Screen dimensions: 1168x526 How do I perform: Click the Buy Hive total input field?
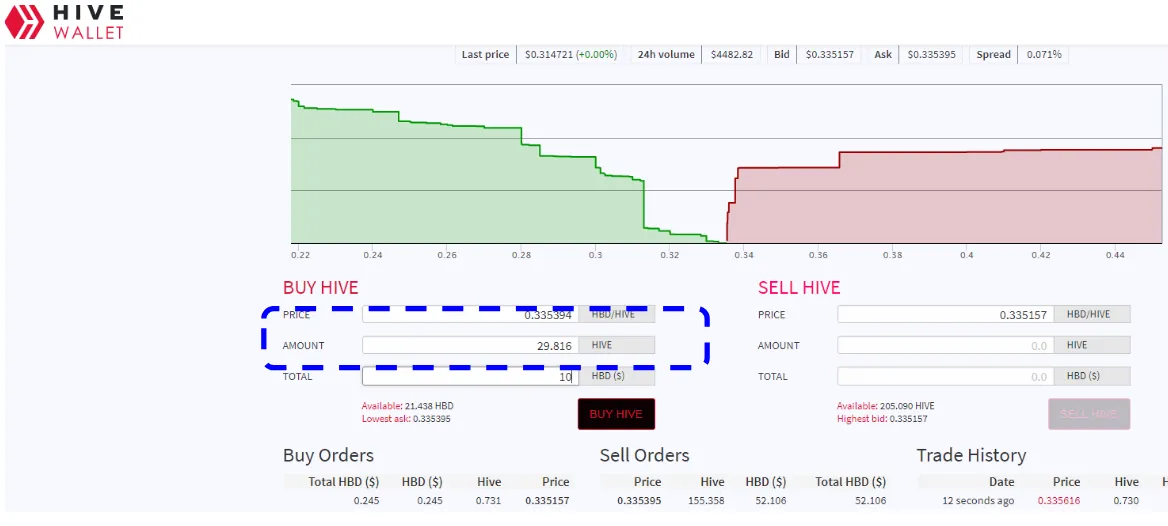(471, 376)
